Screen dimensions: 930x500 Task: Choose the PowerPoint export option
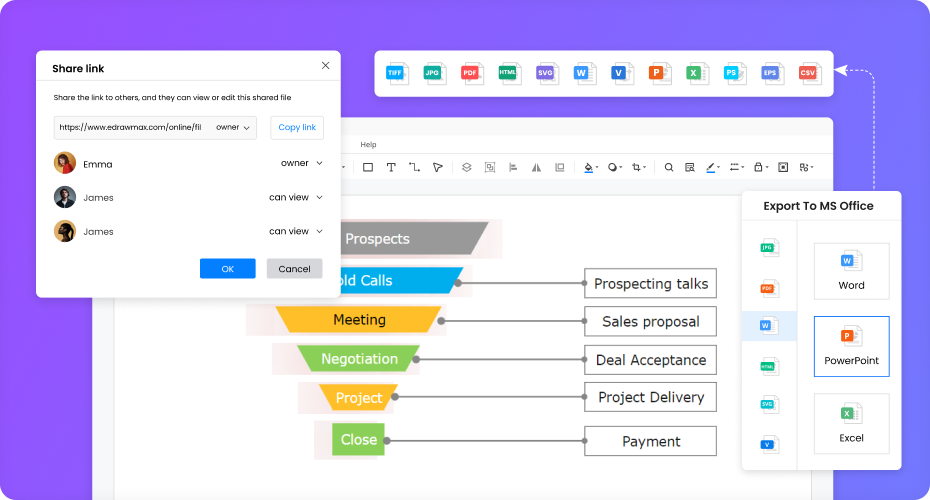(x=851, y=346)
